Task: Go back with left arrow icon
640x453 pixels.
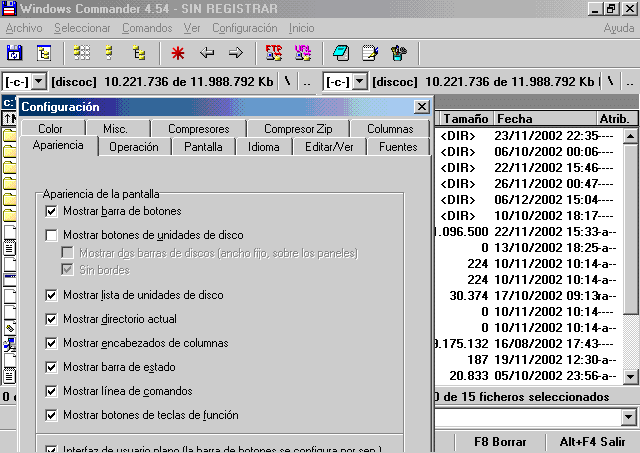Action: click(x=207, y=53)
